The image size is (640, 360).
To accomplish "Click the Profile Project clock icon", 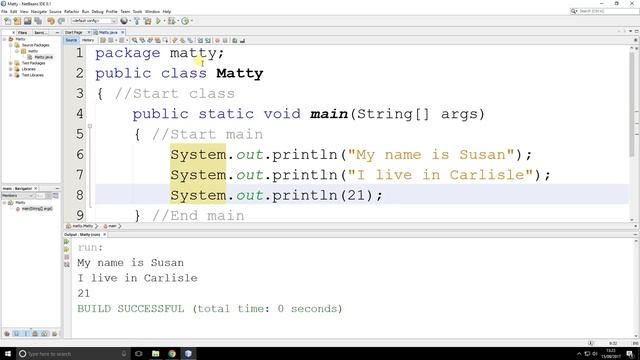I will coord(185,21).
